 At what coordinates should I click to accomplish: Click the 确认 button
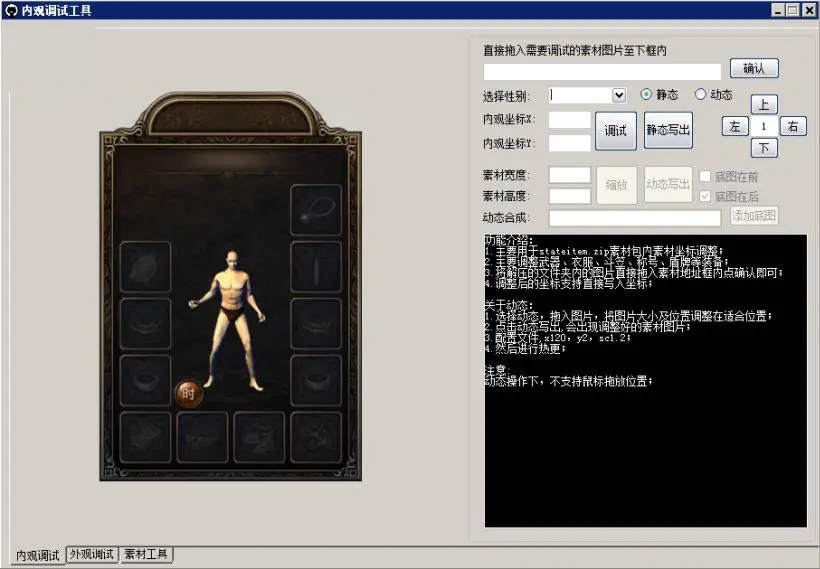(x=754, y=68)
